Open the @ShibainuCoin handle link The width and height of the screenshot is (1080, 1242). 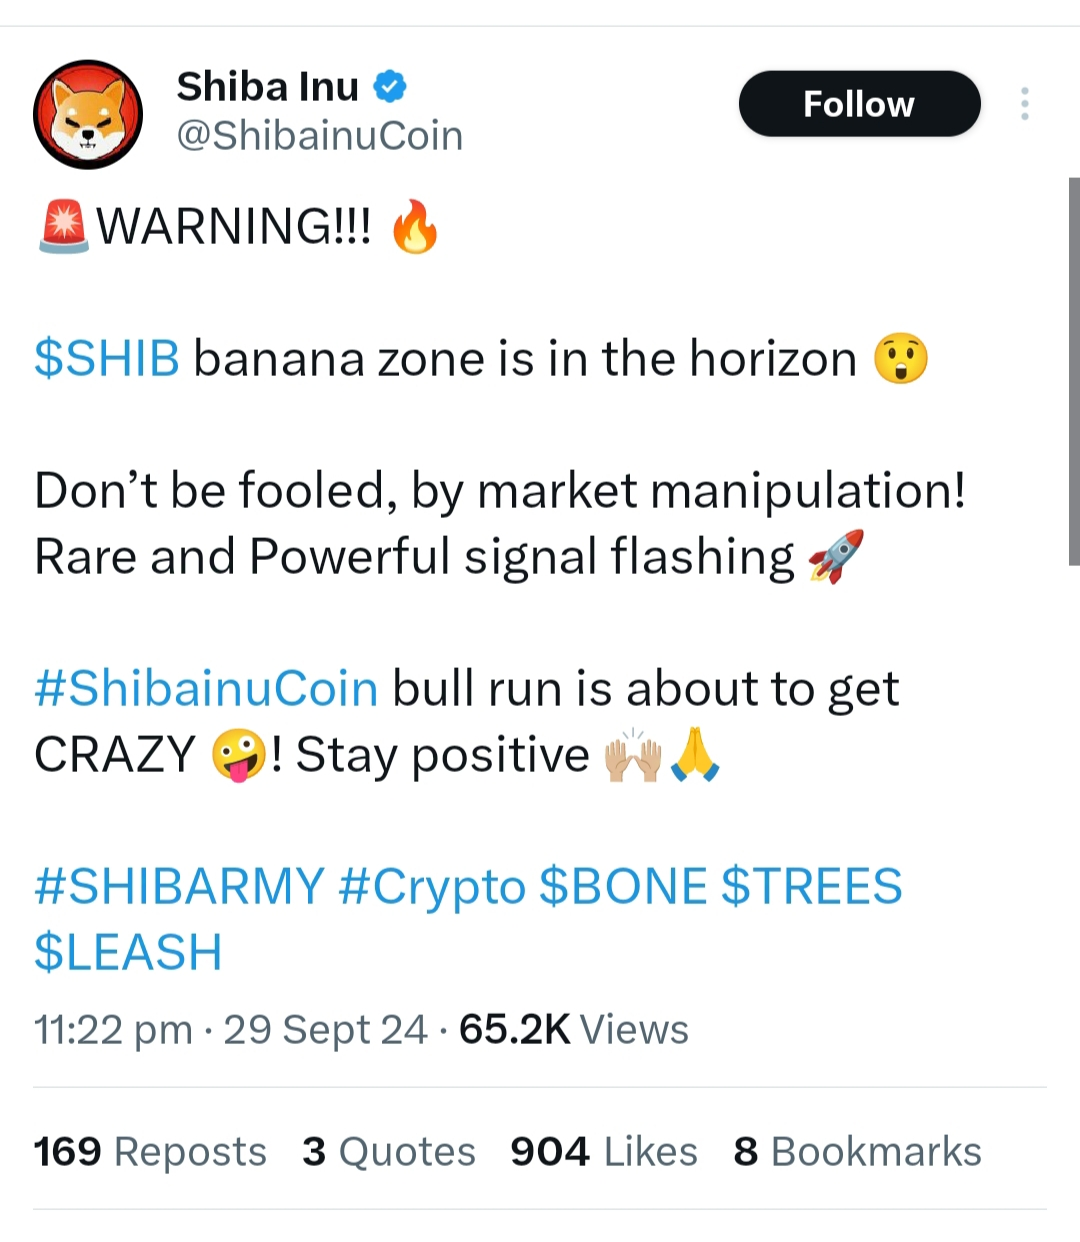coord(319,136)
